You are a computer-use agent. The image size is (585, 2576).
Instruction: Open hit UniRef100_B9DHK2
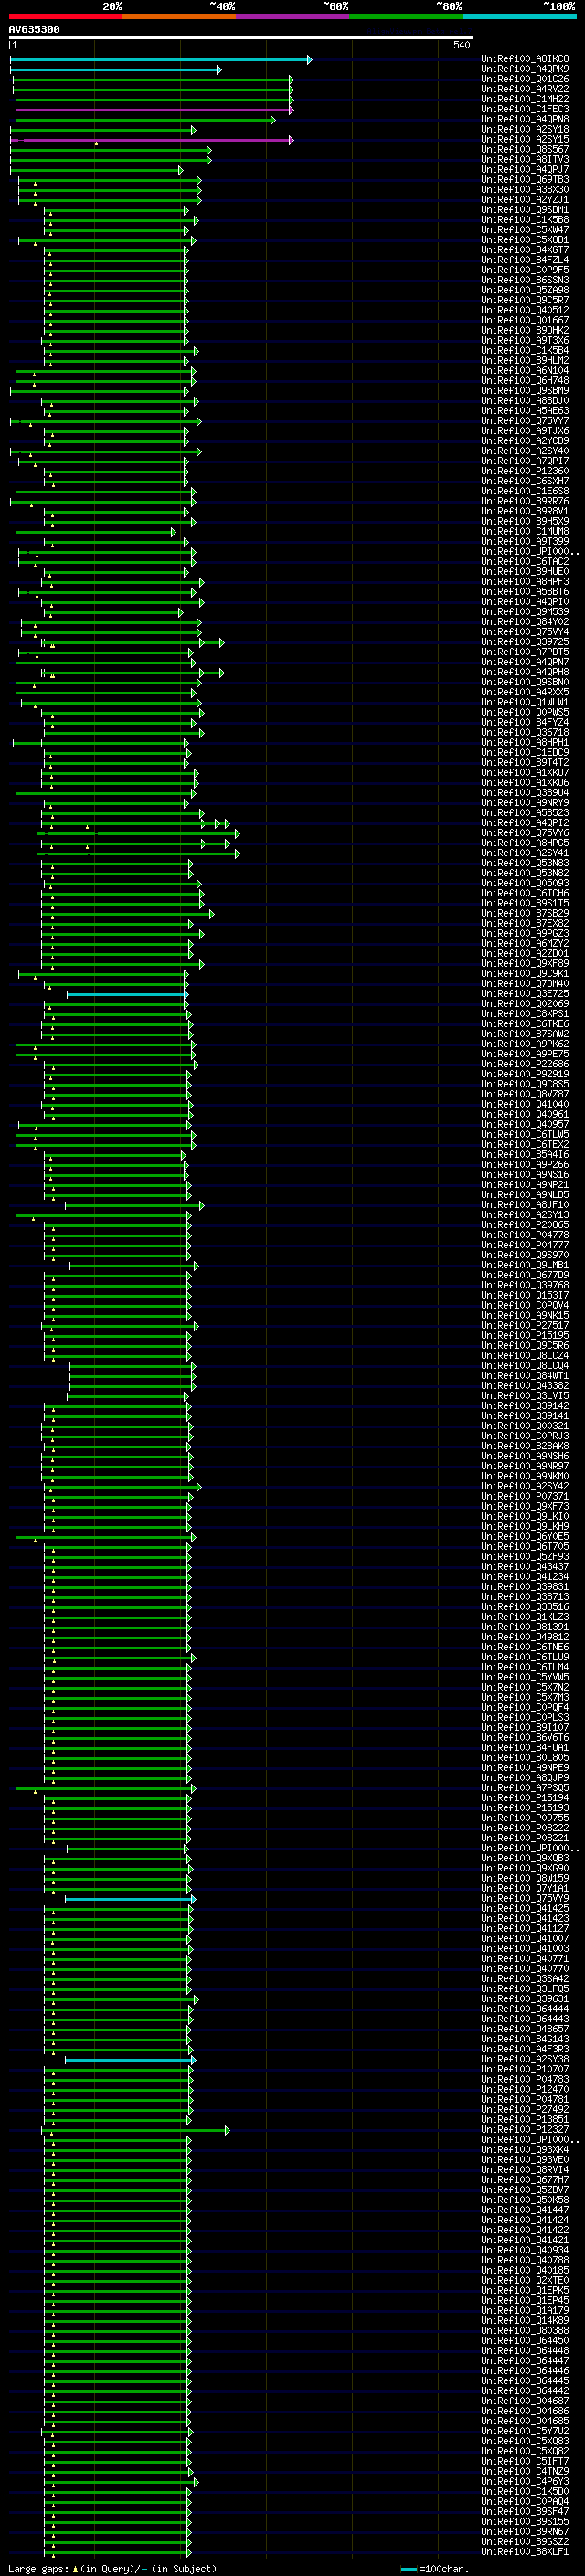pos(525,330)
